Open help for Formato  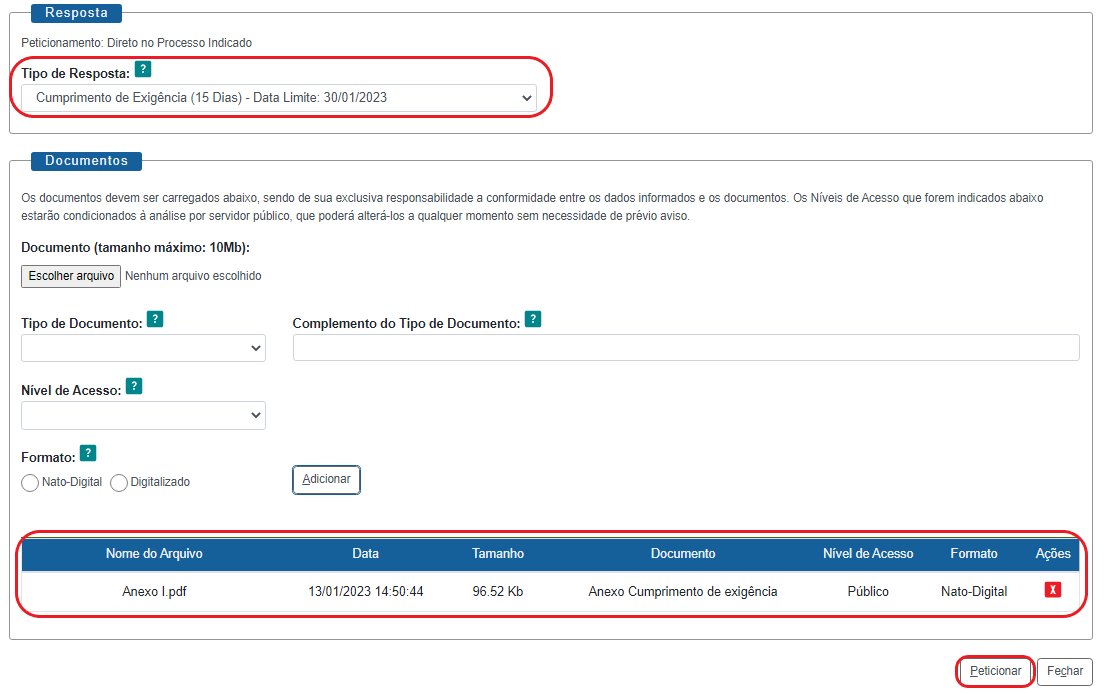pyautogui.click(x=88, y=453)
